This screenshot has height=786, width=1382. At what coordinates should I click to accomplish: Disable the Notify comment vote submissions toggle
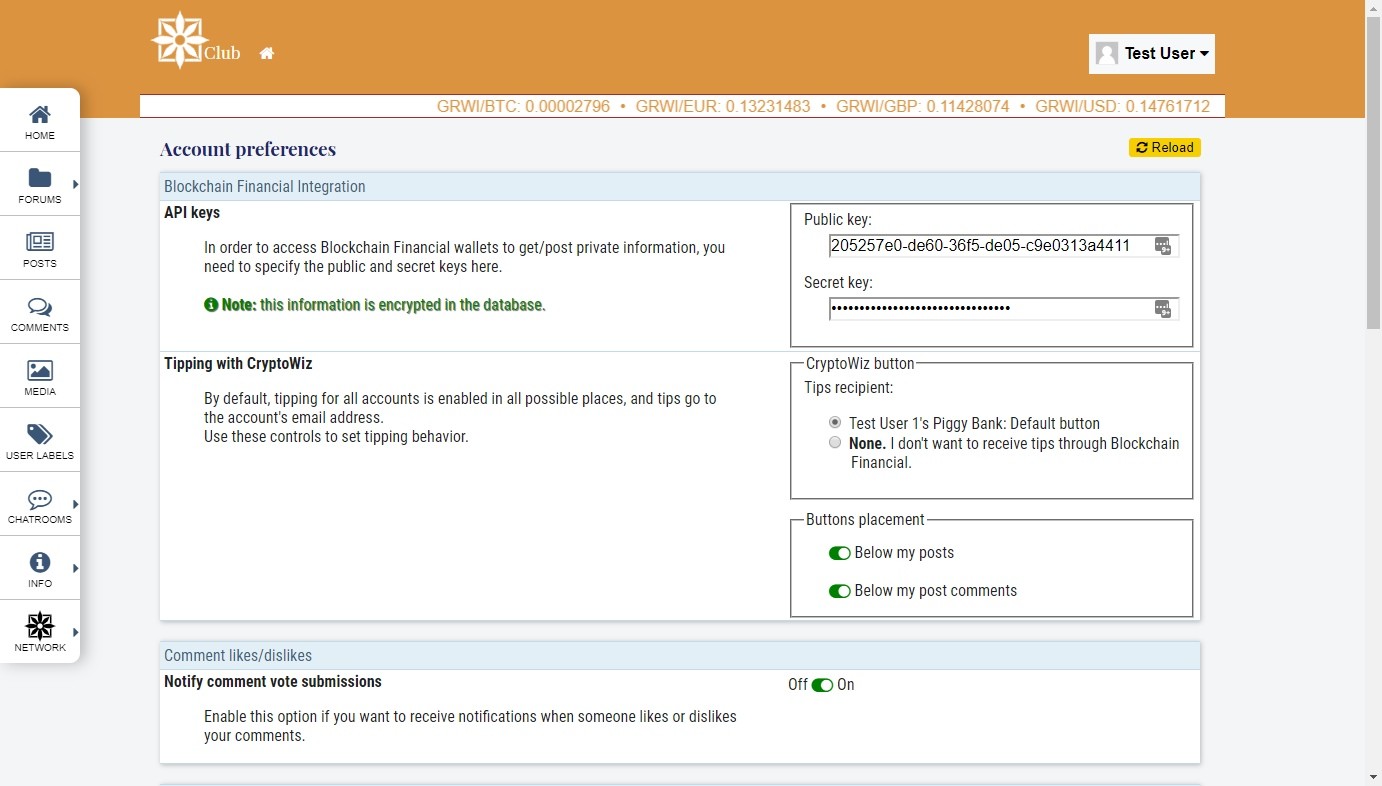(822, 685)
